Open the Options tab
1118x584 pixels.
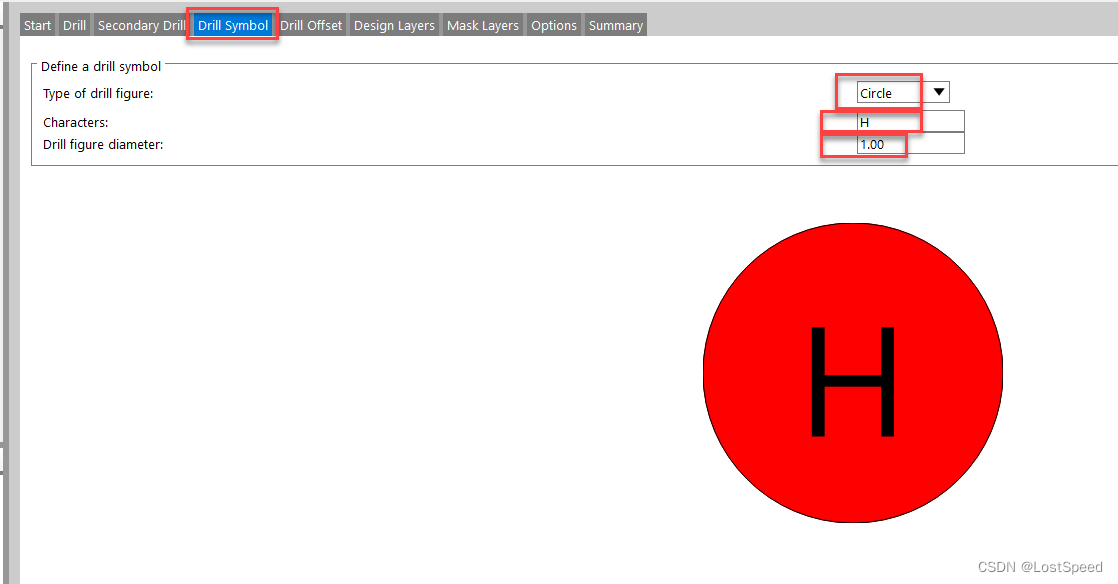[x=554, y=25]
